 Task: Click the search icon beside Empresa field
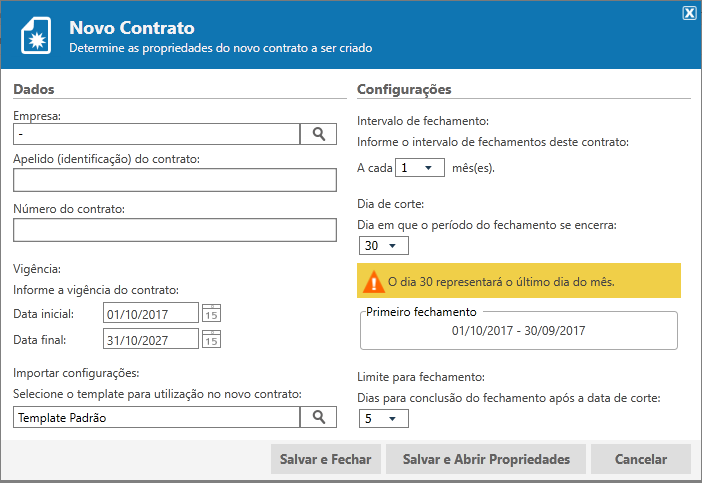point(319,133)
